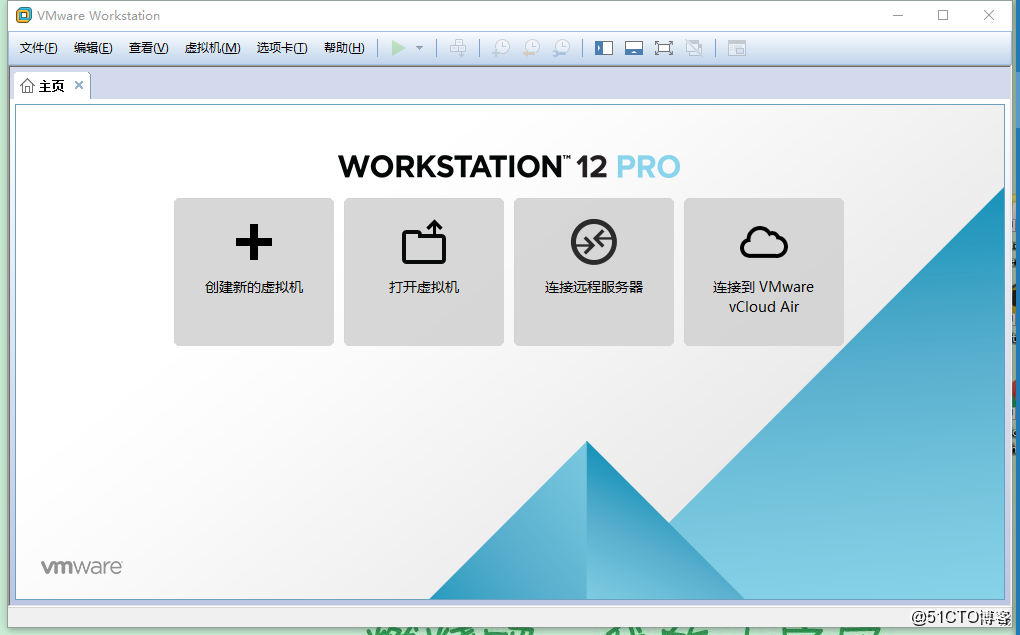Click the revert to snapshot icon
This screenshot has height=635, width=1020.
tap(531, 47)
